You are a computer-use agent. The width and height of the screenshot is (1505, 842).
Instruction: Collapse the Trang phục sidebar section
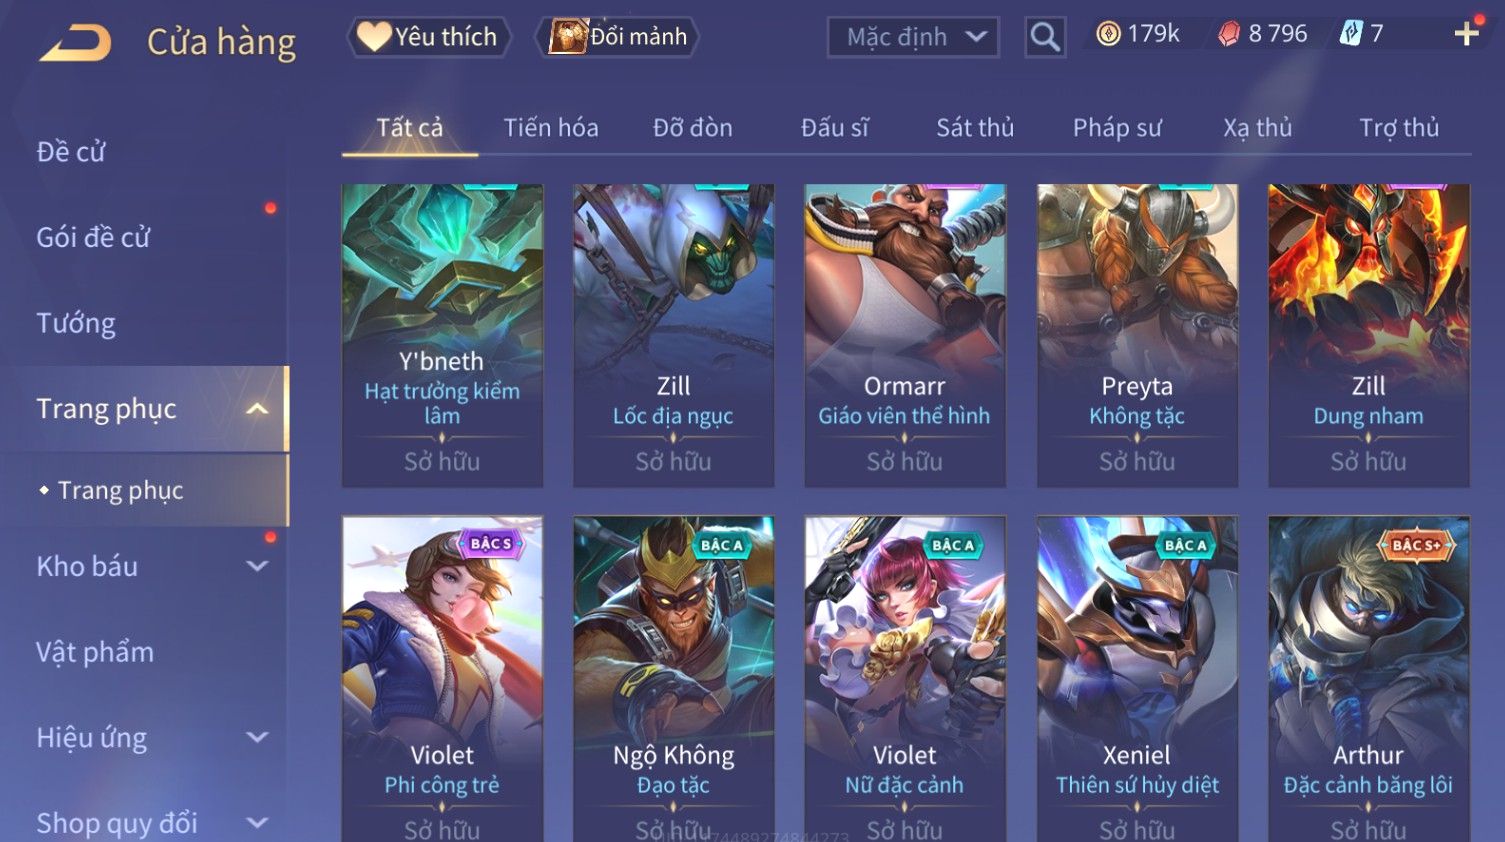[x=257, y=409]
